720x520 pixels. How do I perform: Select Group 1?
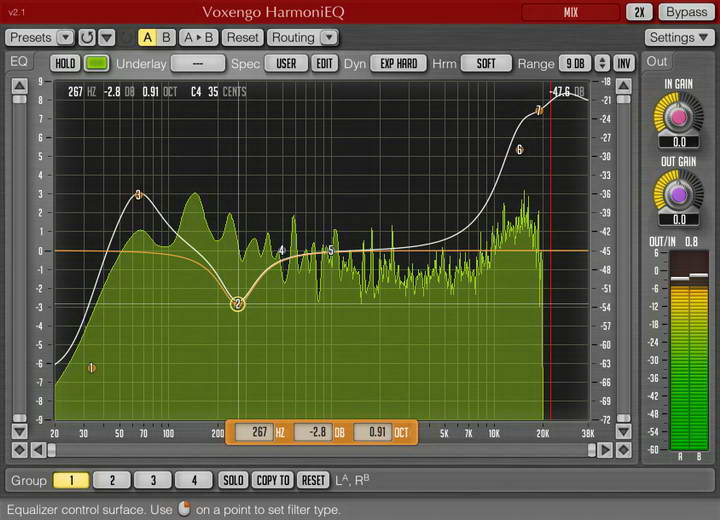[71, 480]
